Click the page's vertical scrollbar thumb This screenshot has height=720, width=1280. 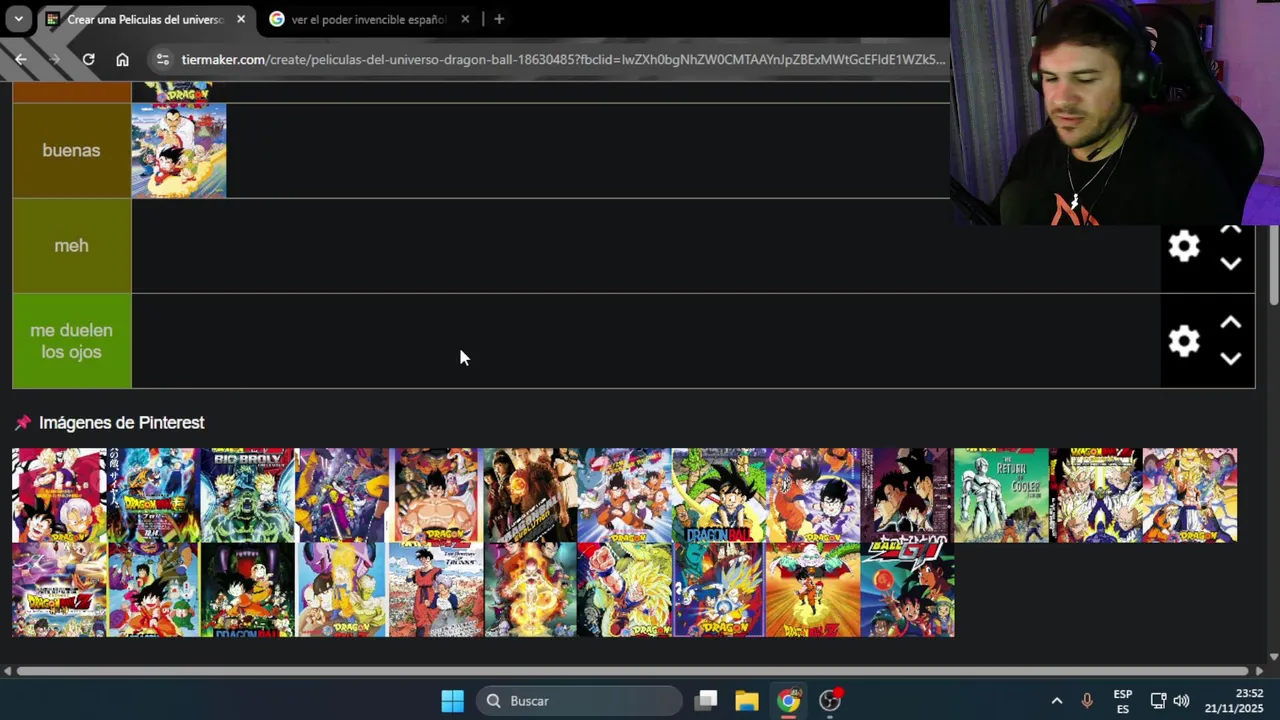tap(1273, 266)
